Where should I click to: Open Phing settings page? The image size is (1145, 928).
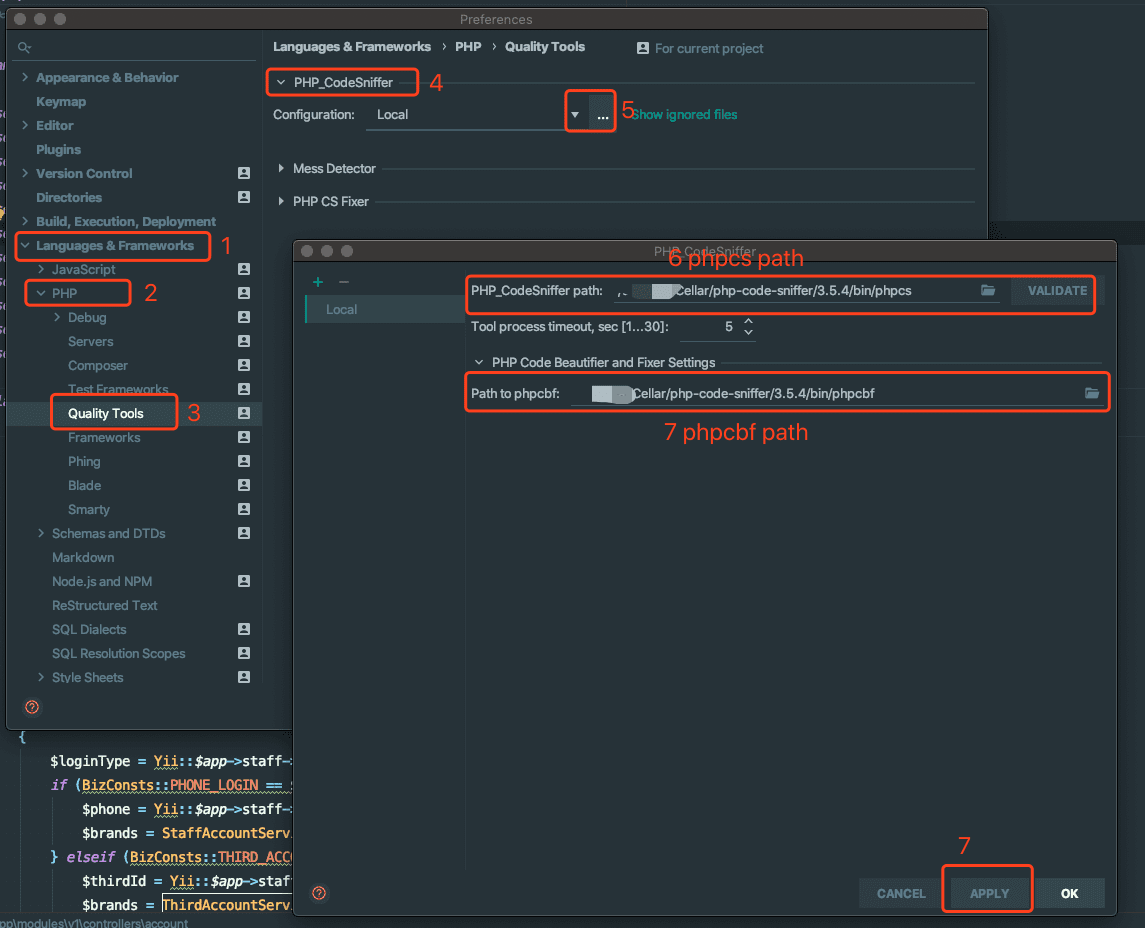(84, 461)
